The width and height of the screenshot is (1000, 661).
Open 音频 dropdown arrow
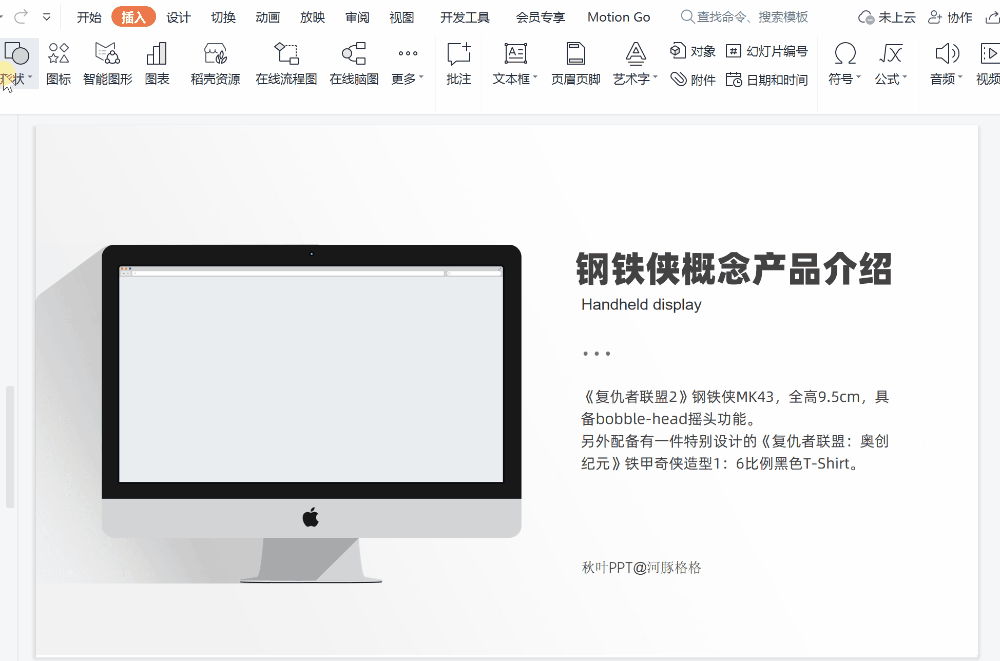pos(960,78)
